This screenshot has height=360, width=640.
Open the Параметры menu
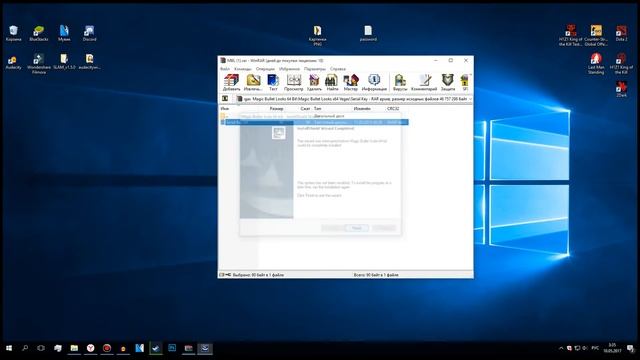pos(315,69)
